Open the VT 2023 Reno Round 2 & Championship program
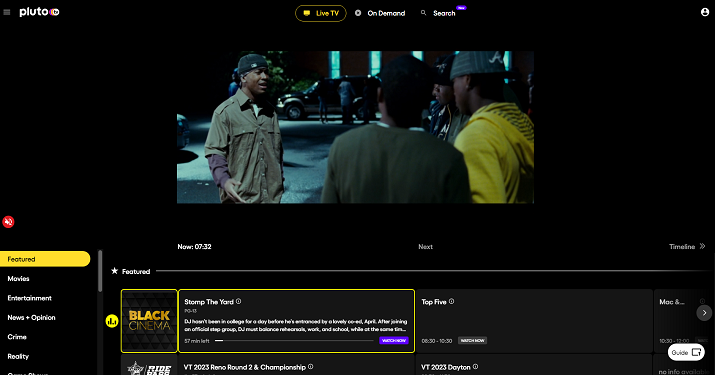This screenshot has height=375, width=715. coord(296,365)
